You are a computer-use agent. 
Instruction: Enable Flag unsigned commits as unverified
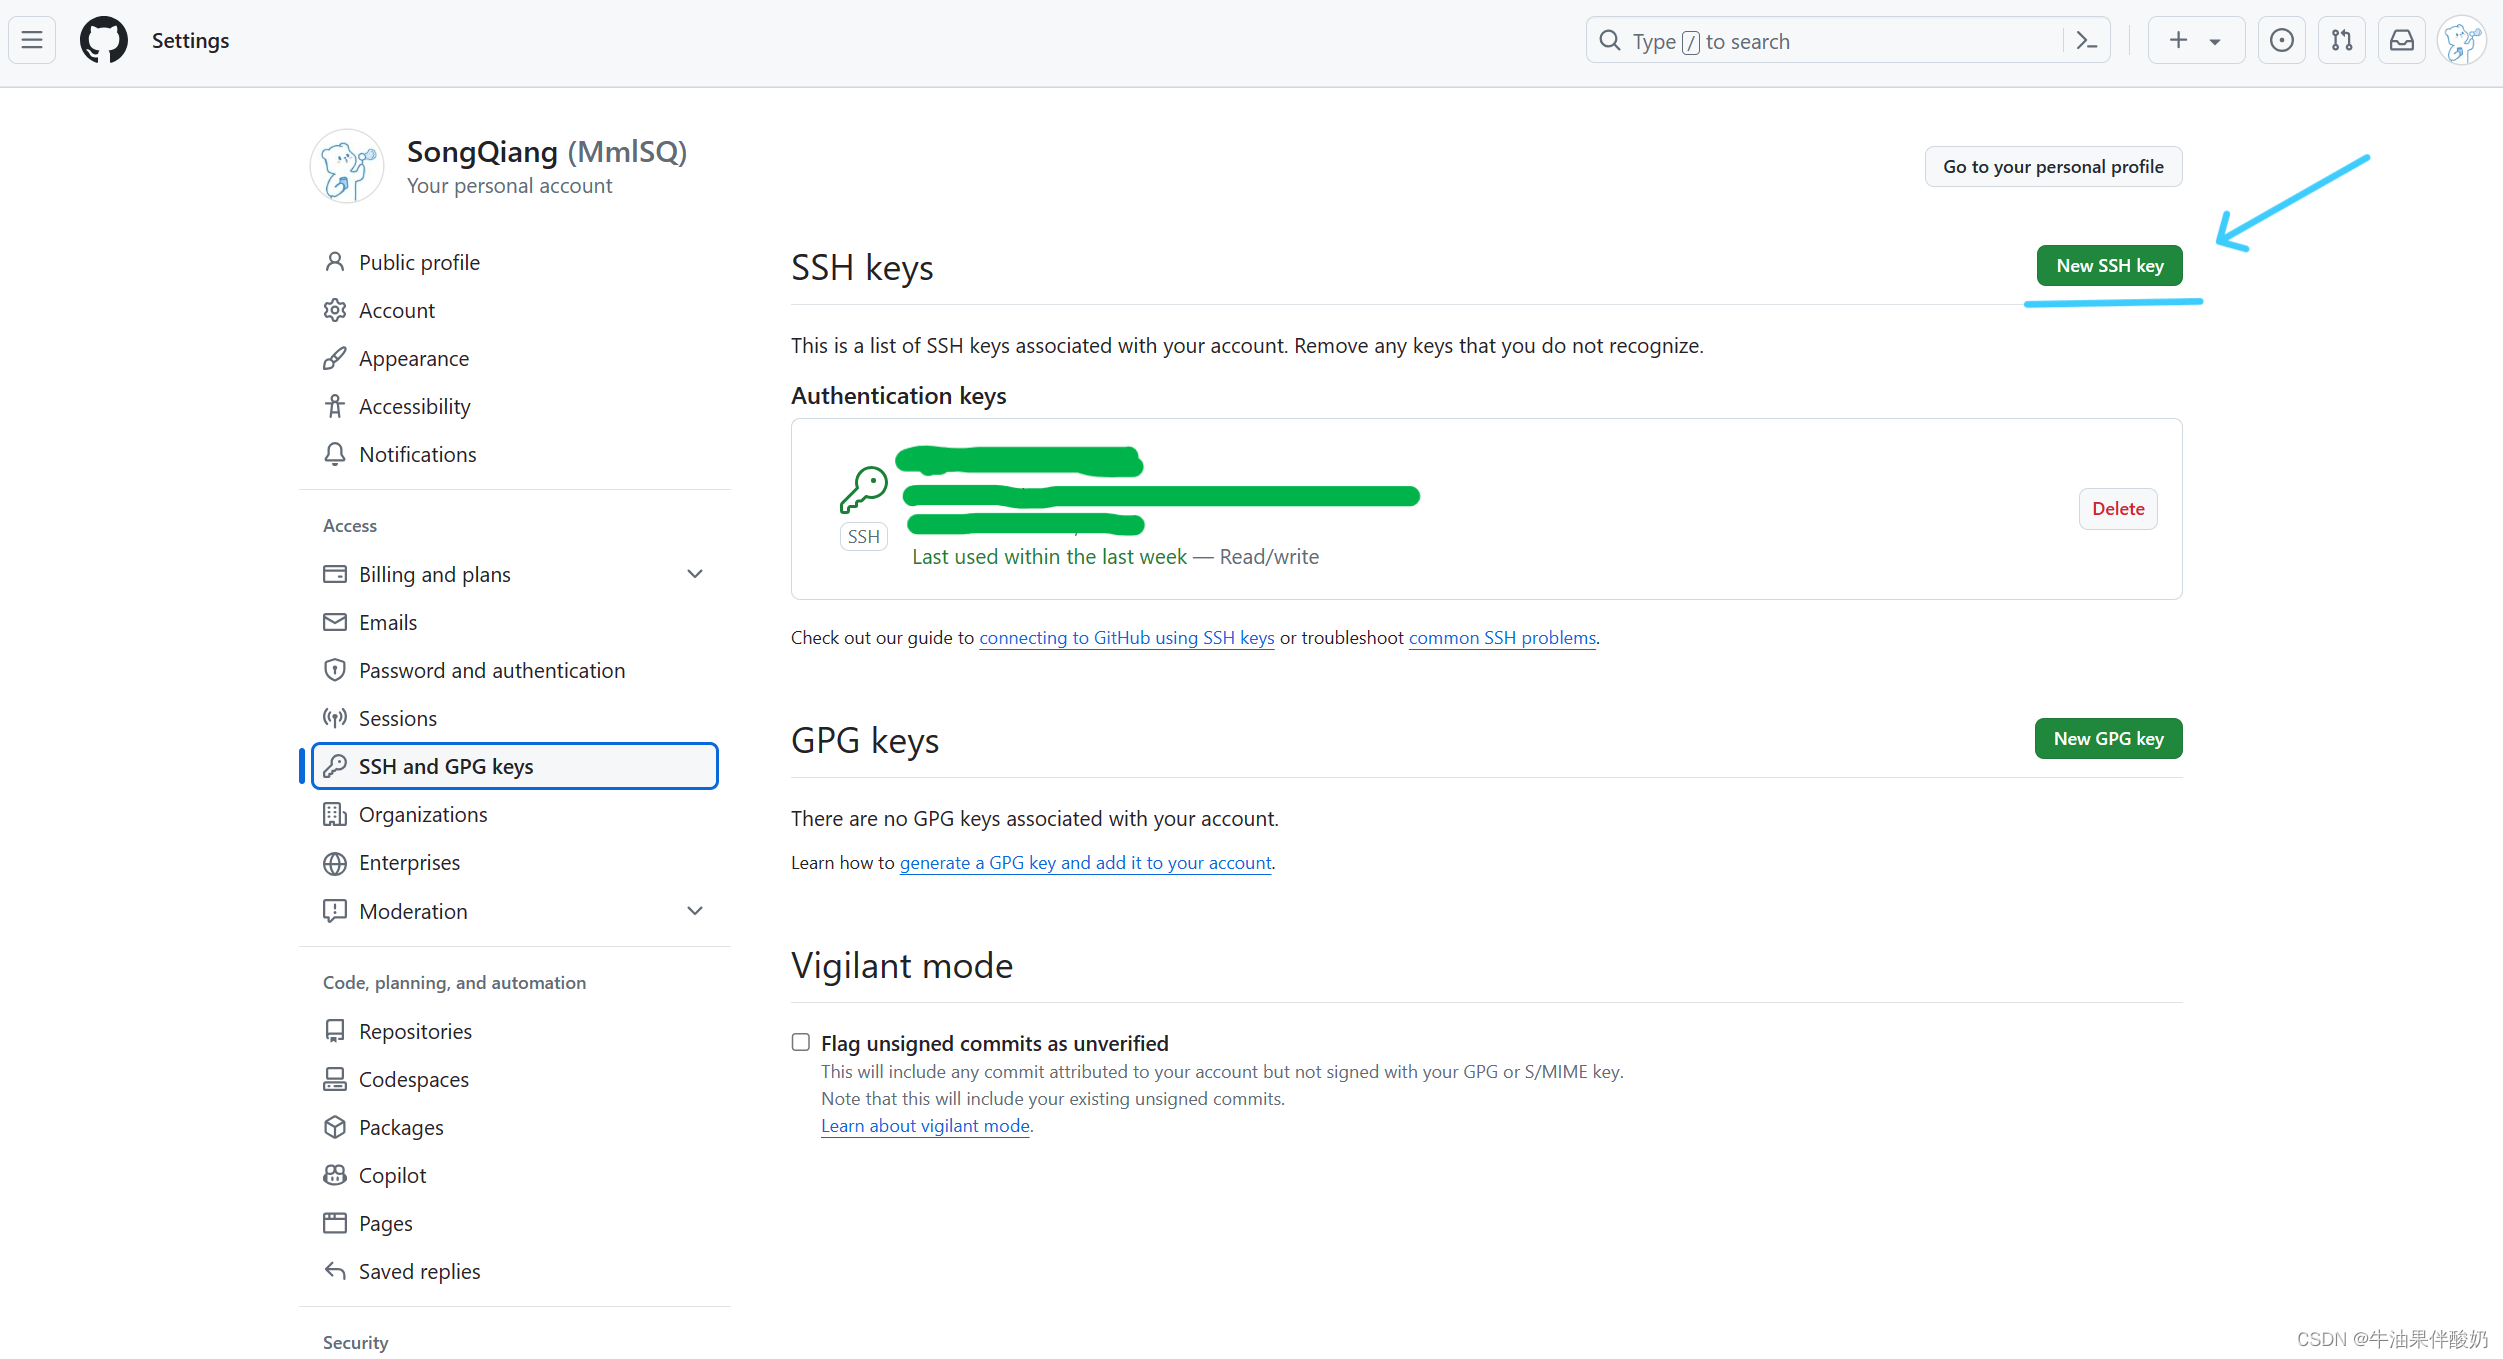coord(801,1042)
